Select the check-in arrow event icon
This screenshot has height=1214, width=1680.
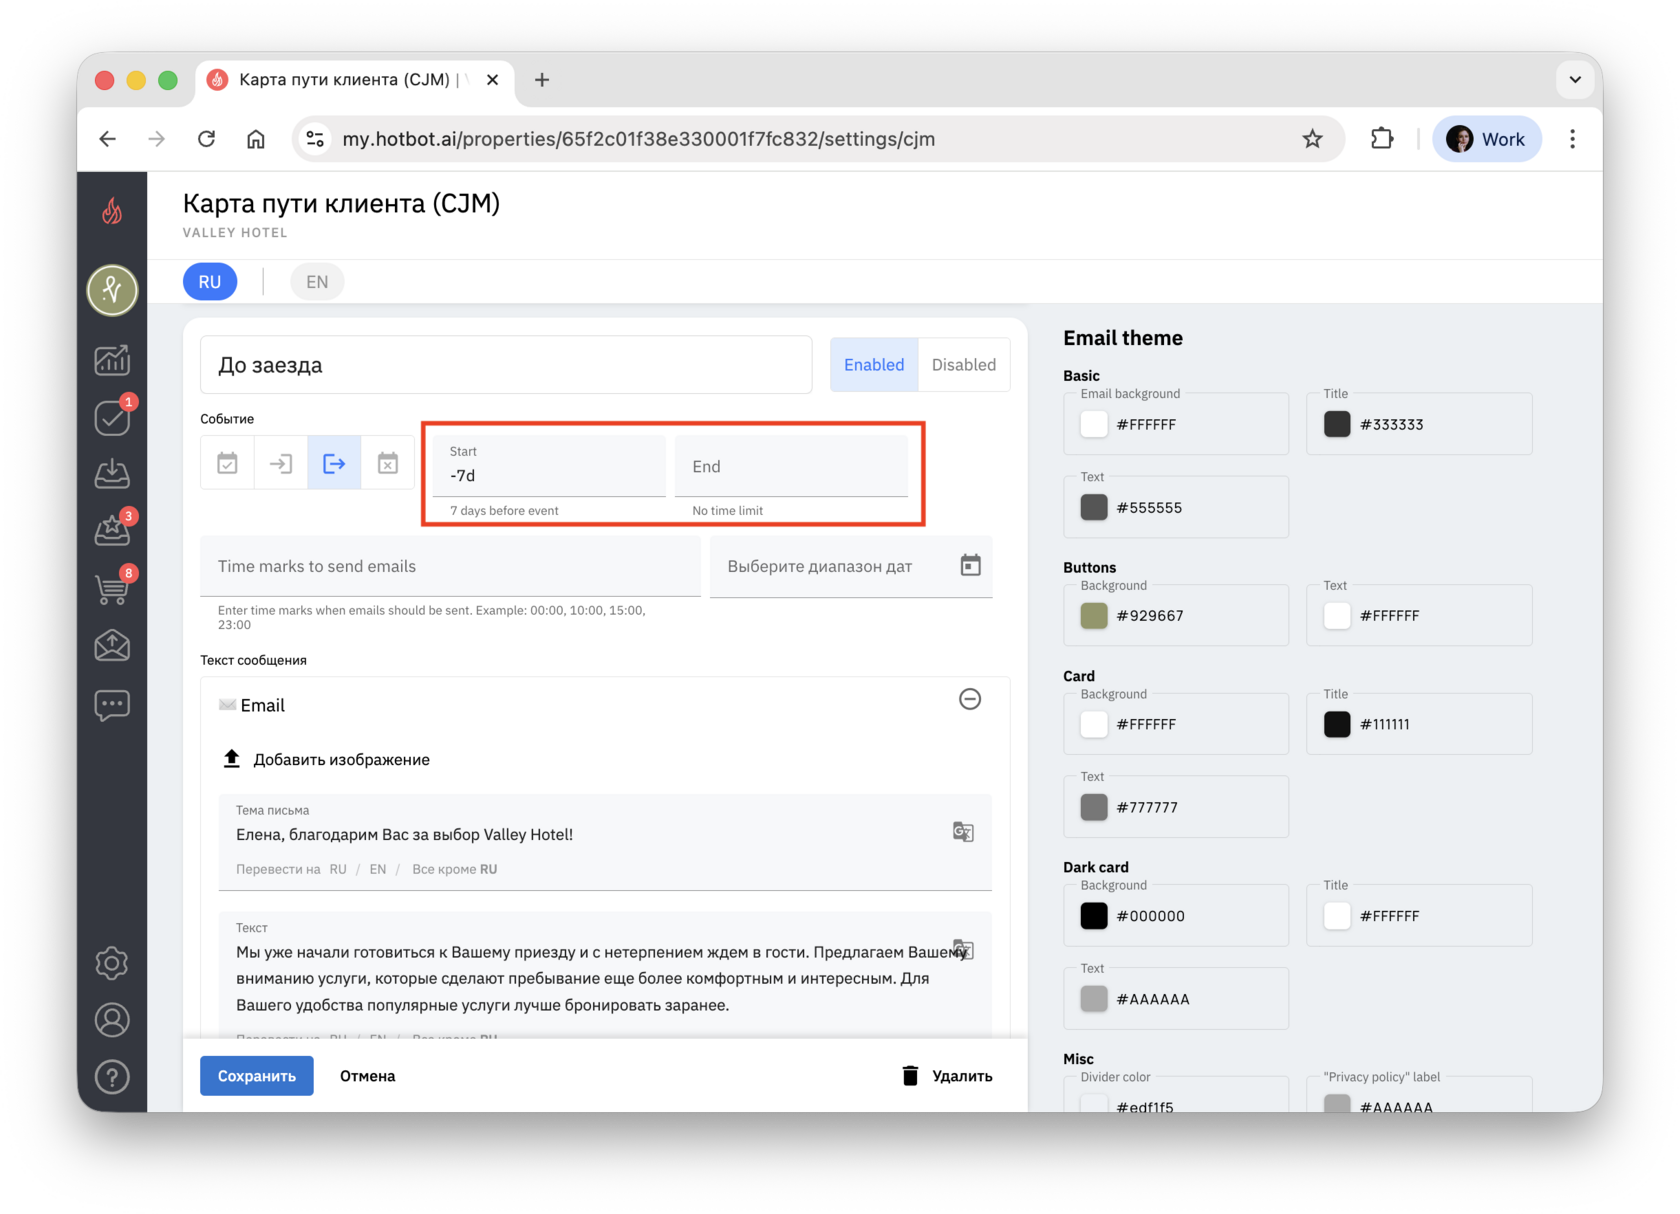click(x=281, y=463)
